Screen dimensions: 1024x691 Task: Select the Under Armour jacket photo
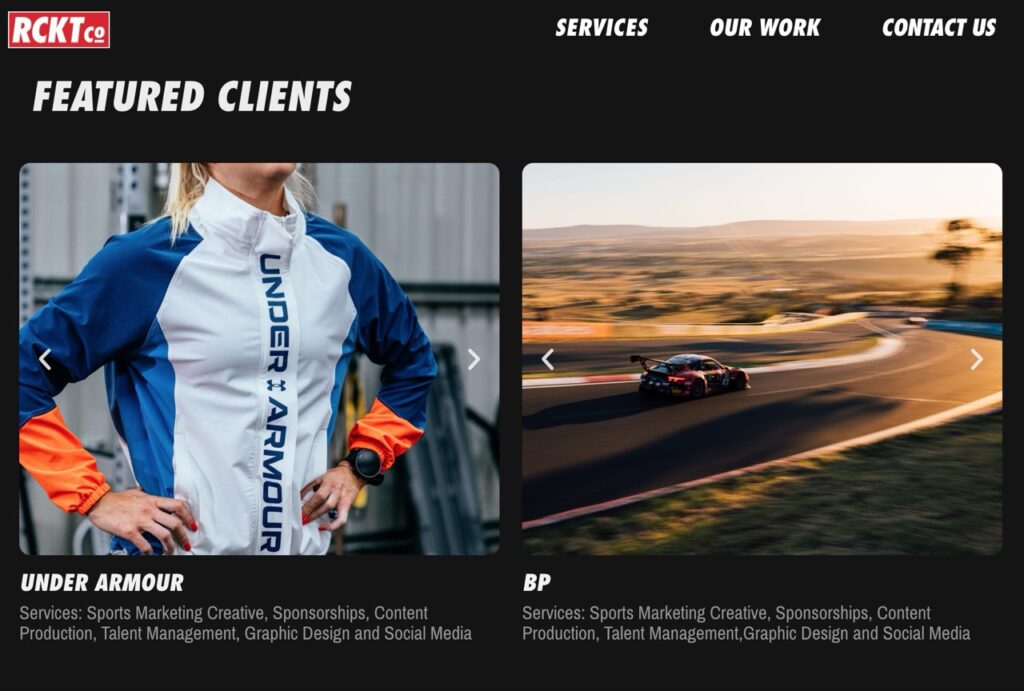[259, 359]
